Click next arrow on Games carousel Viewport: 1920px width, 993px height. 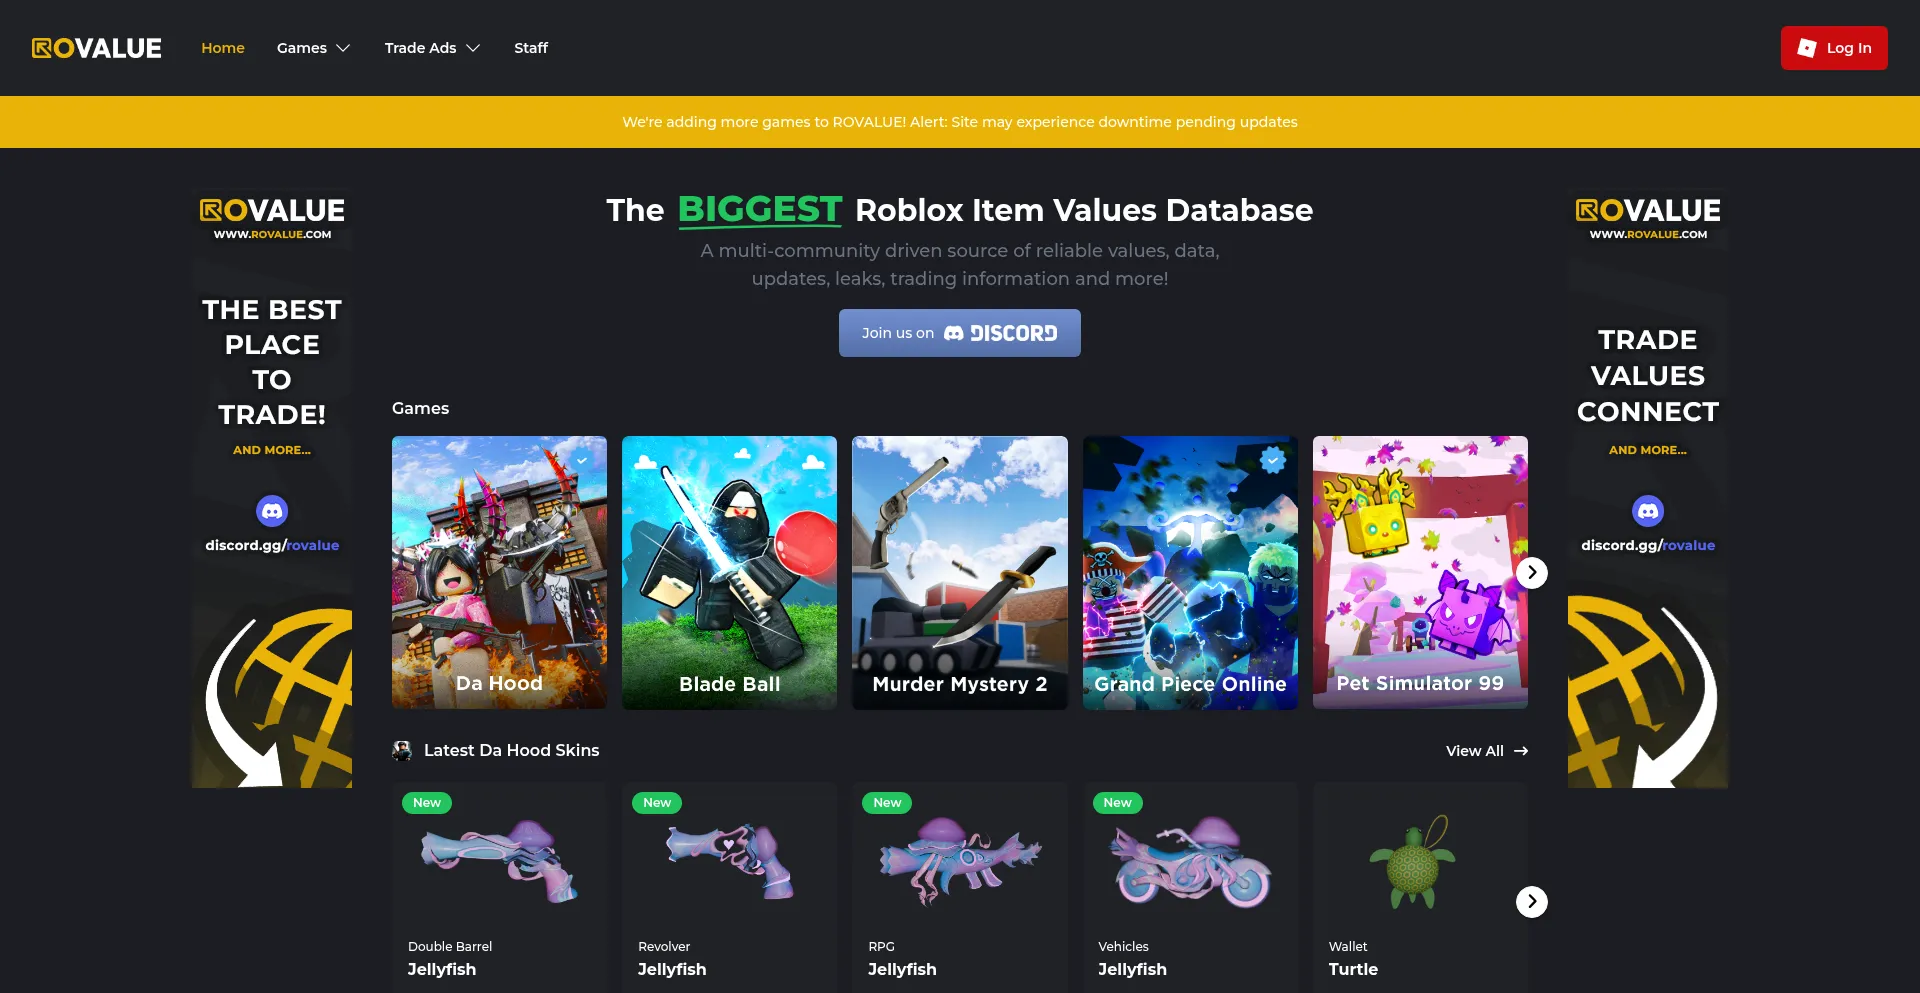click(x=1531, y=573)
